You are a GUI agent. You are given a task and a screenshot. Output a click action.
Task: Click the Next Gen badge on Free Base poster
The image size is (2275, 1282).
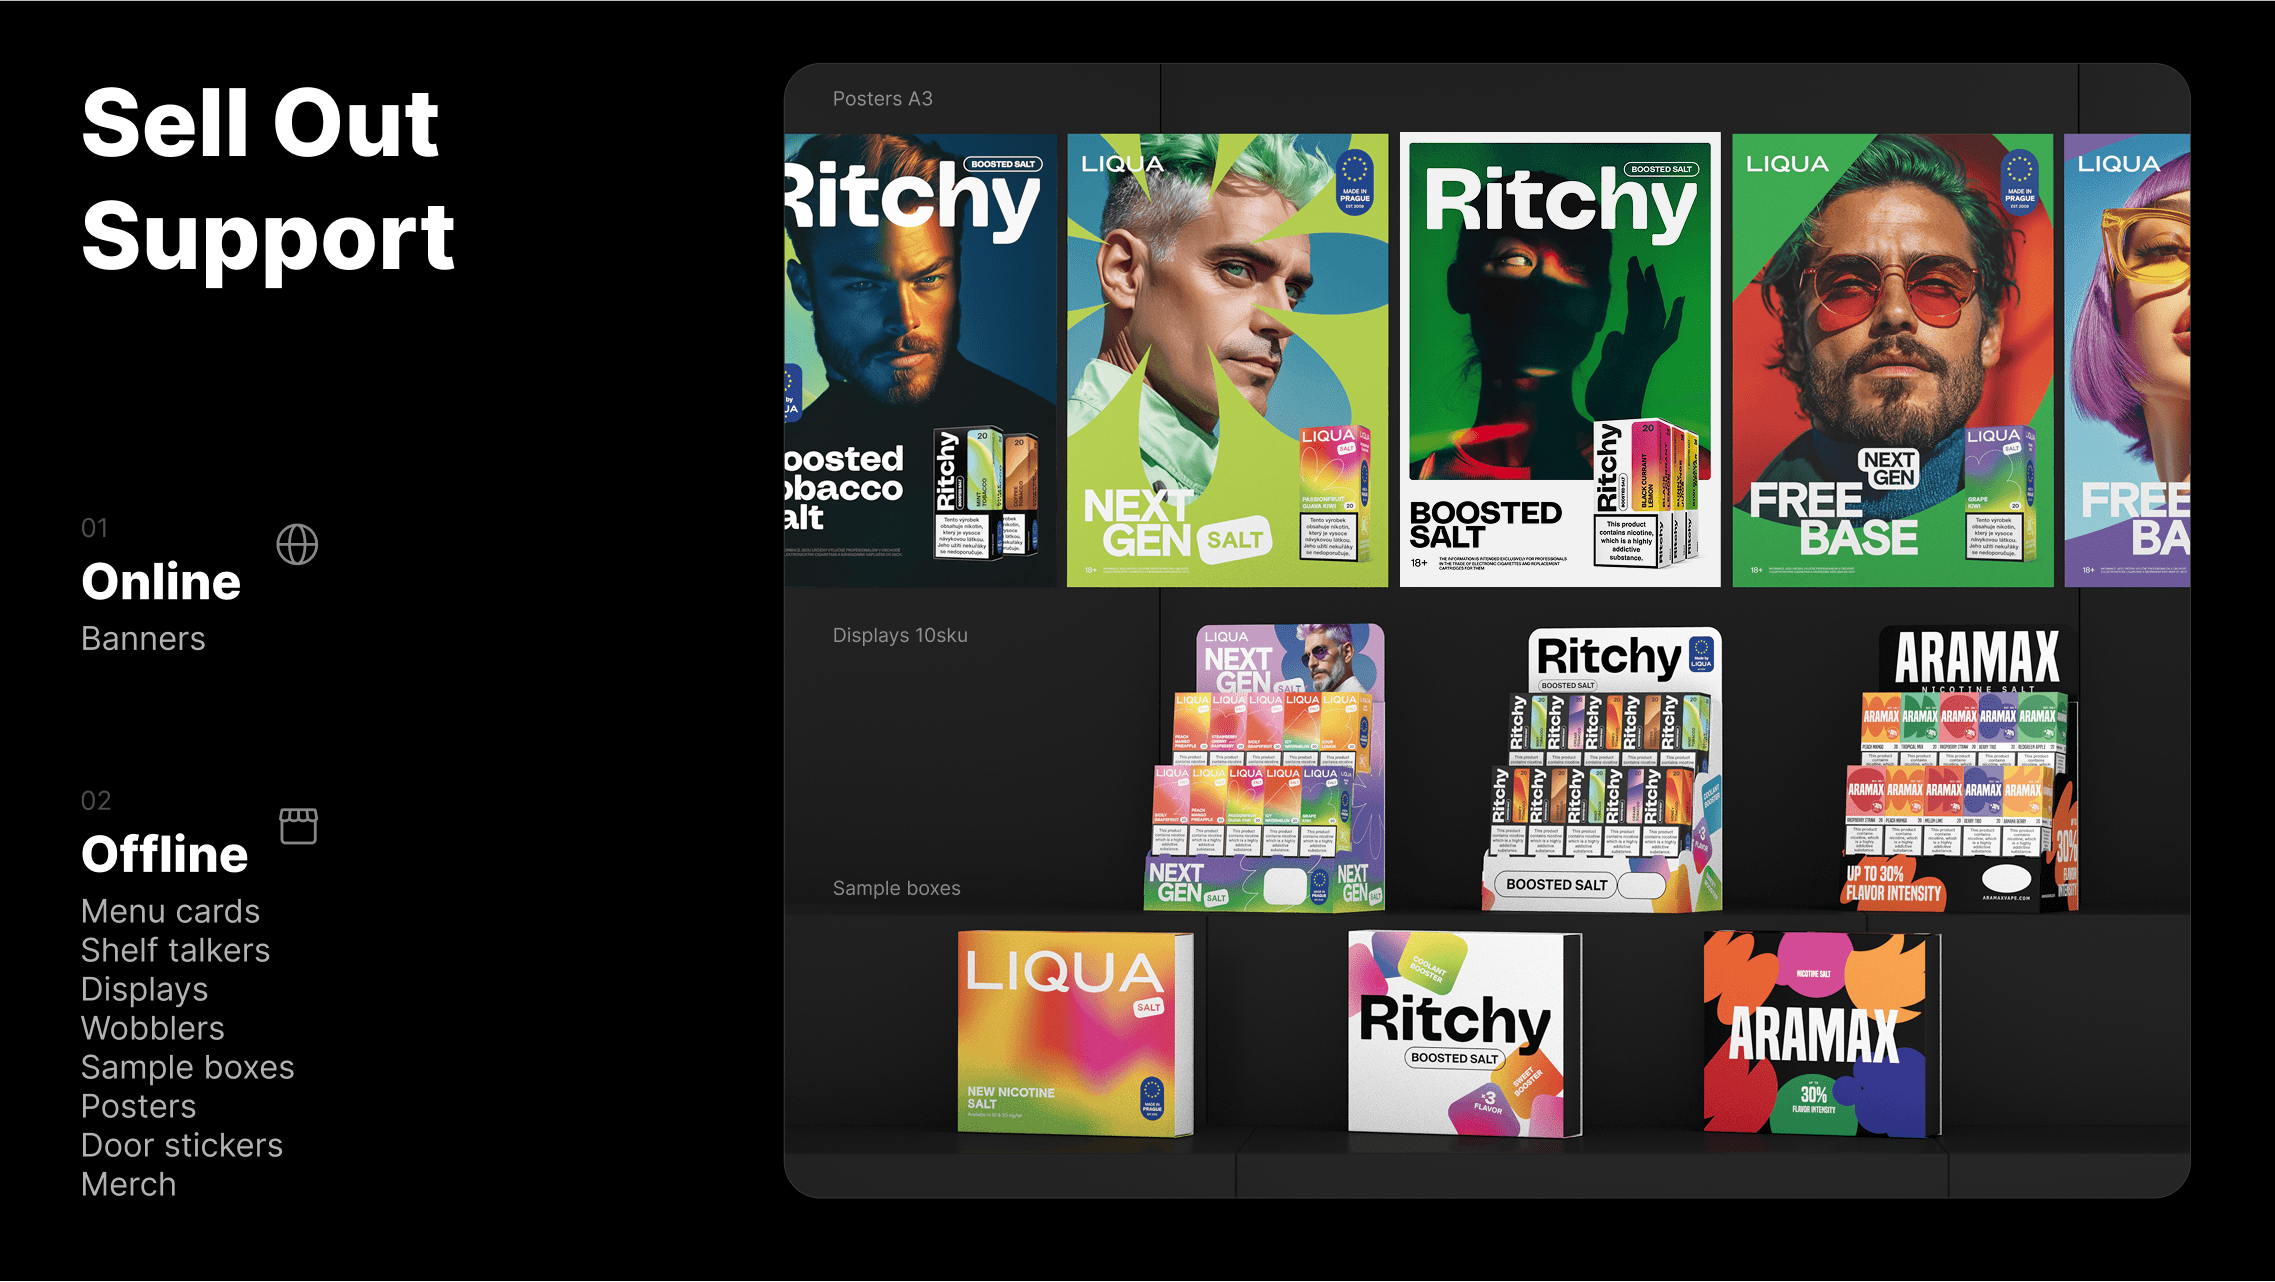(1888, 468)
